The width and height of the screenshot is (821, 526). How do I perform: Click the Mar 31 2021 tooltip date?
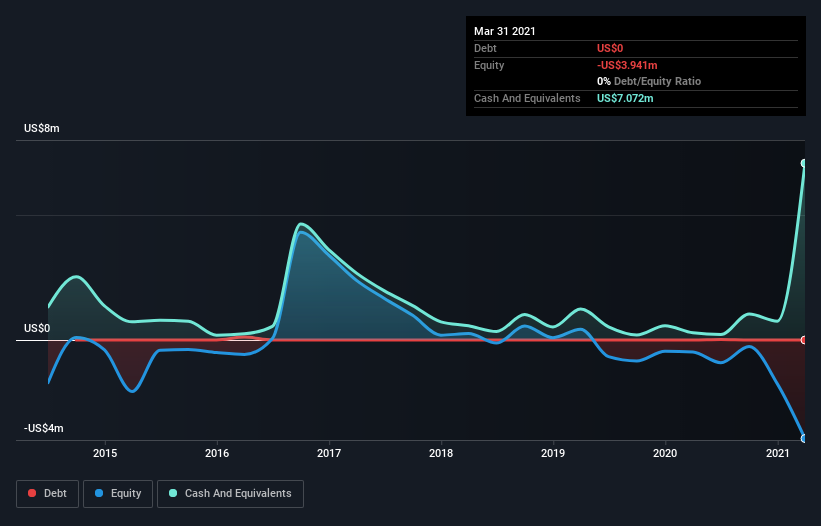(x=505, y=31)
